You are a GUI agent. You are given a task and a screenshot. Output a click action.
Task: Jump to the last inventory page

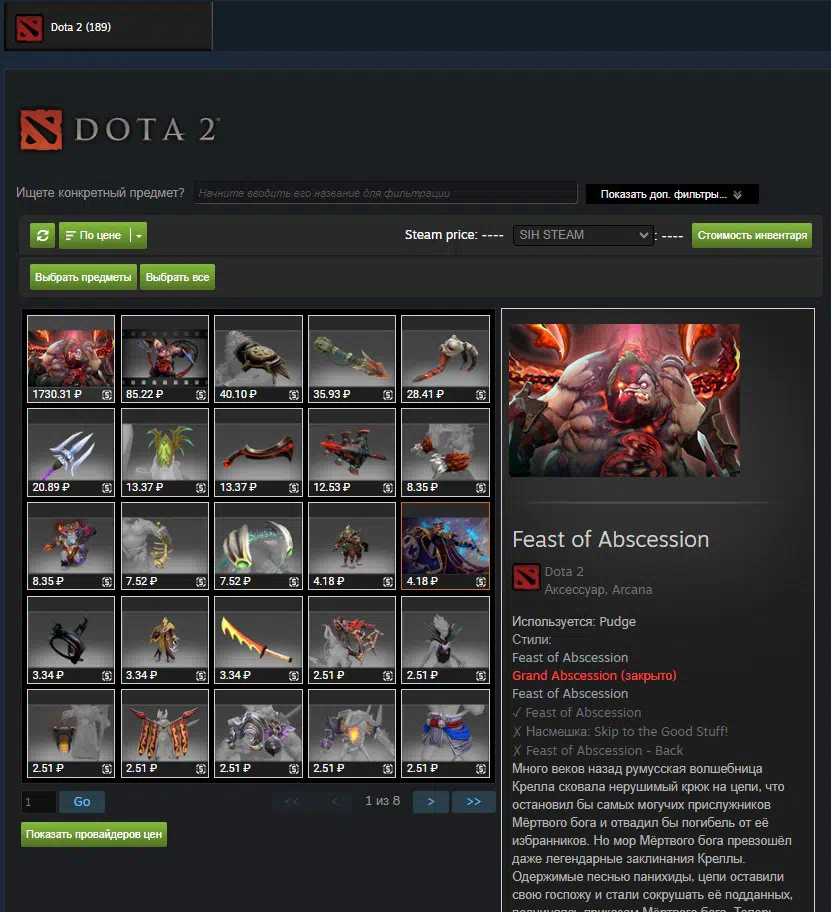[x=473, y=801]
